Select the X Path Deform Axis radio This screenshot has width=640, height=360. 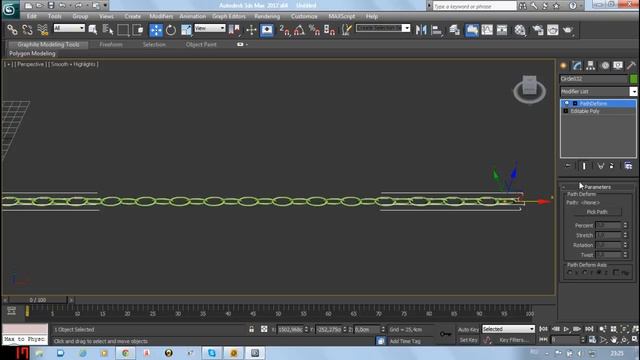coord(570,272)
